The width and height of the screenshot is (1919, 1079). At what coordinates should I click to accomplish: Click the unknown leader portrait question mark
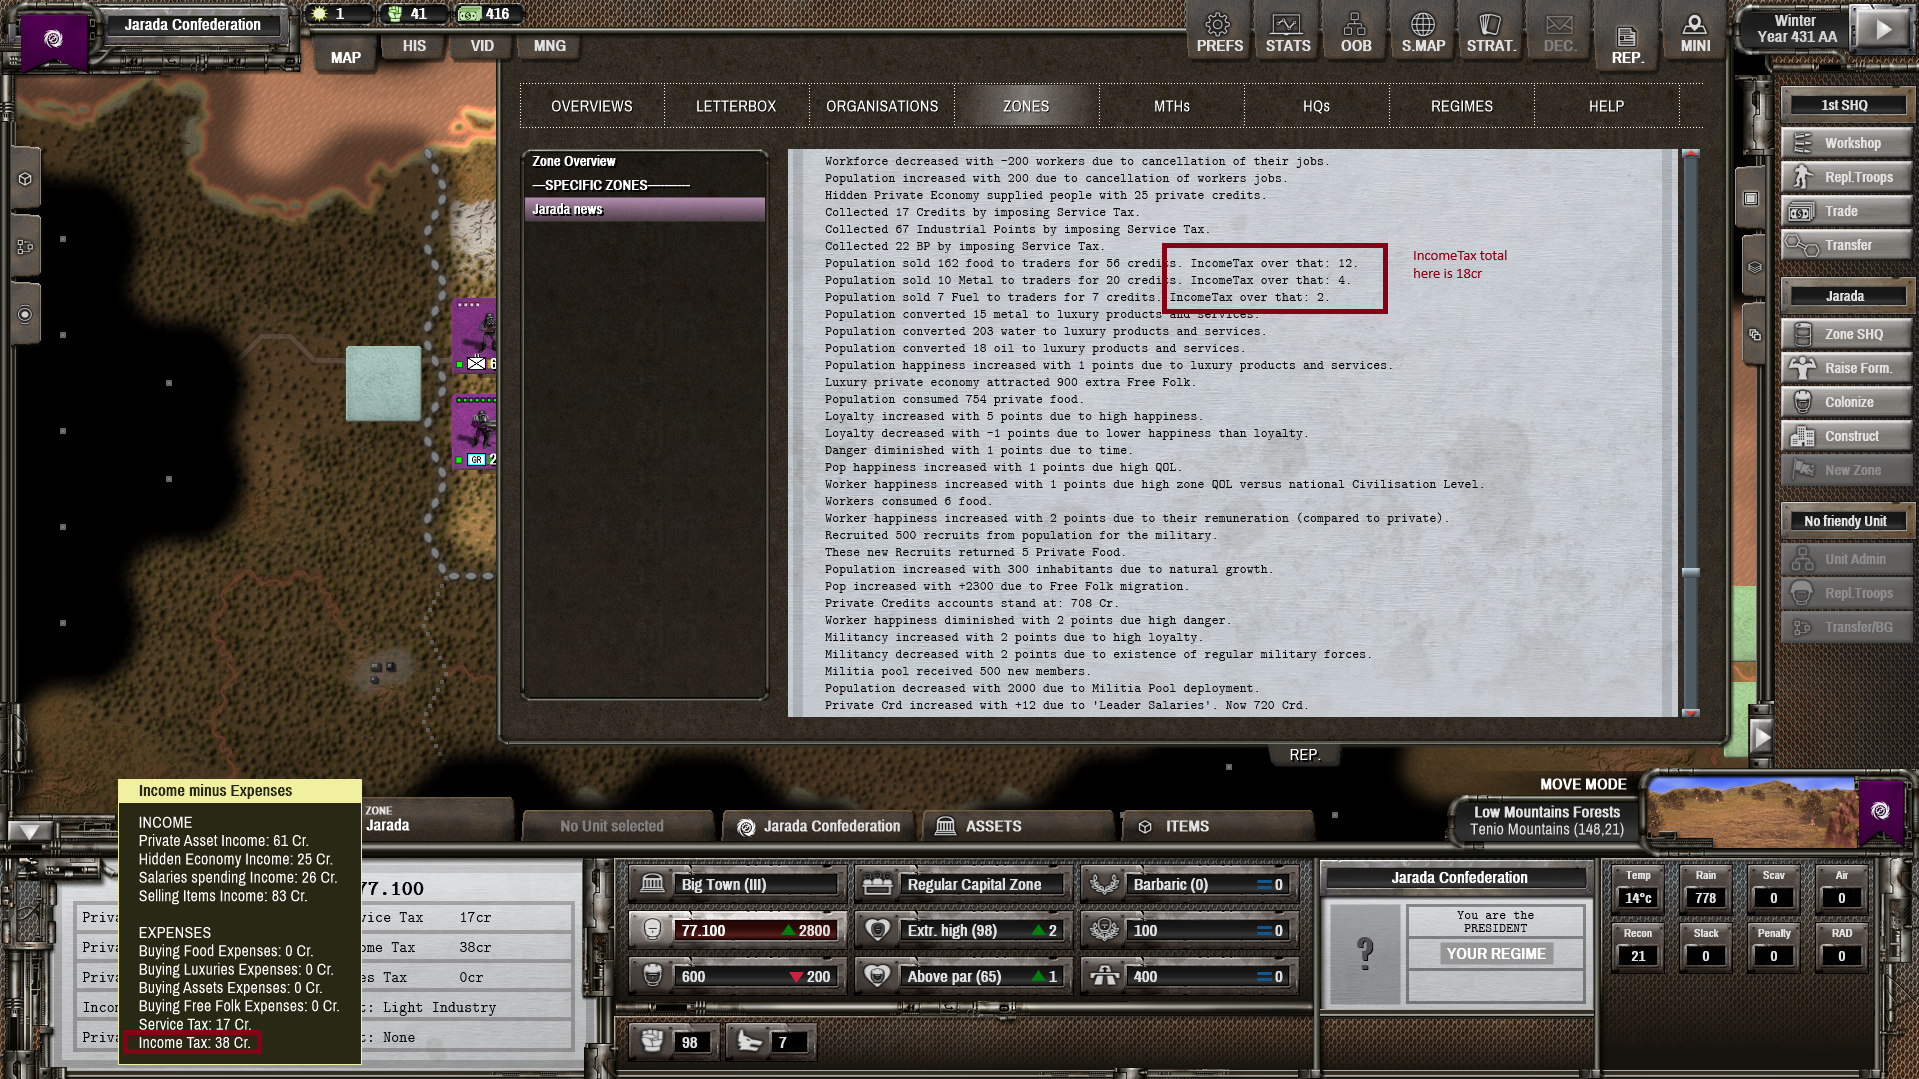pos(1364,953)
